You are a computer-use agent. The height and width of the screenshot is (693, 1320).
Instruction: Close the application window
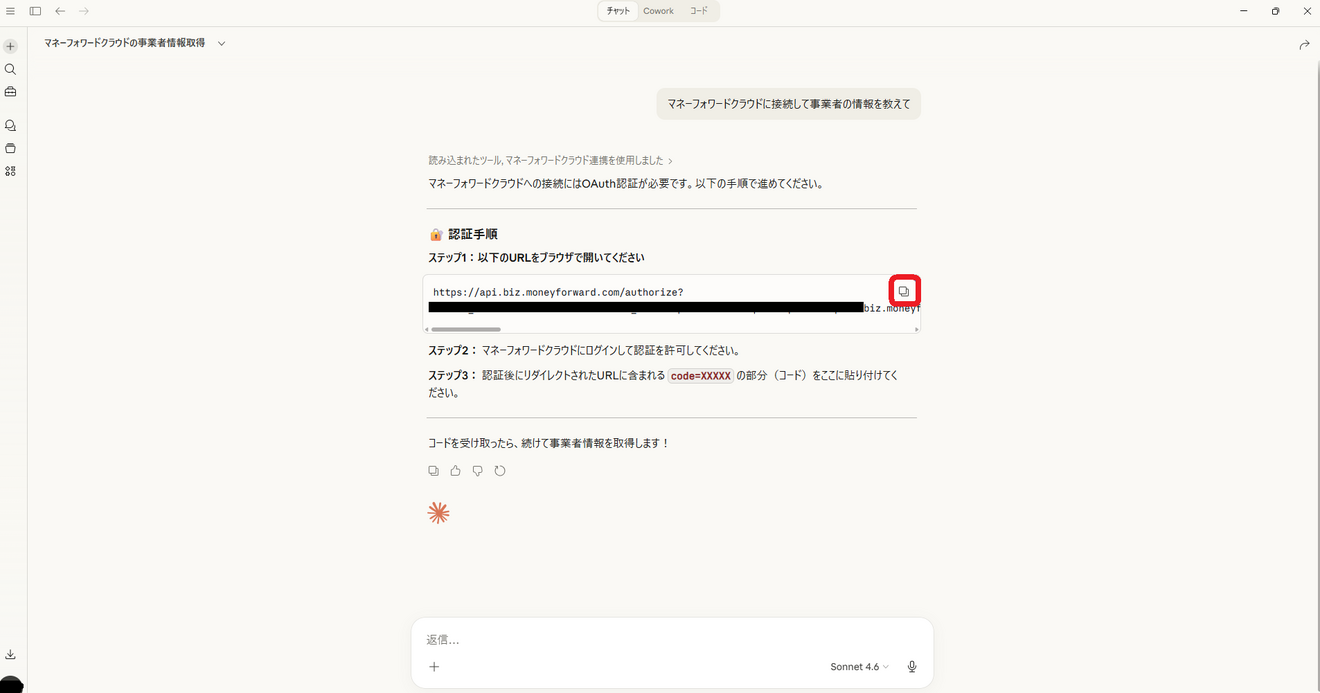[x=1306, y=11]
